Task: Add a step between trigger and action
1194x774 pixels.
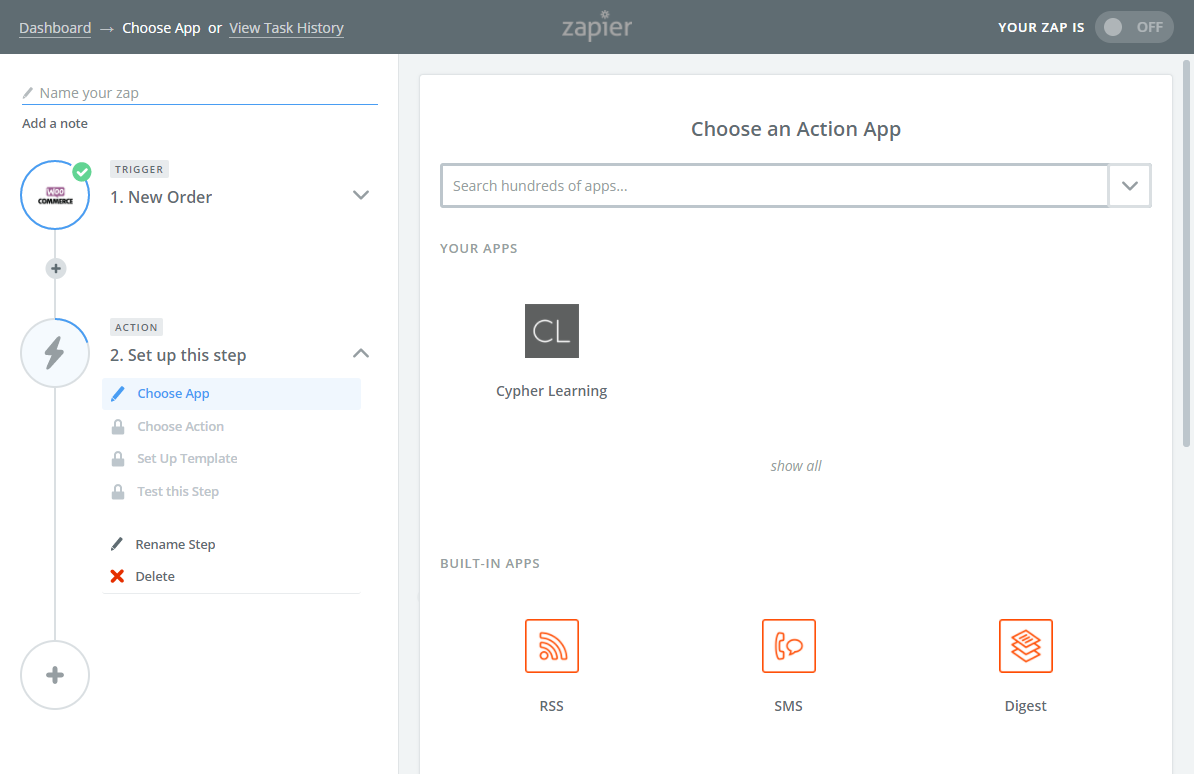Action: tap(56, 268)
